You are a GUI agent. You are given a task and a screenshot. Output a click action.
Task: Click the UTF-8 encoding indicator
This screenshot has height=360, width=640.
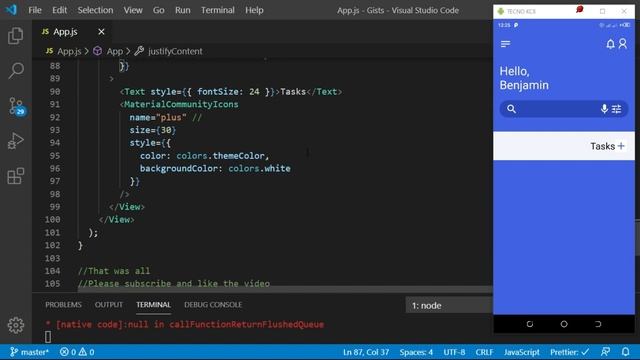coord(454,352)
